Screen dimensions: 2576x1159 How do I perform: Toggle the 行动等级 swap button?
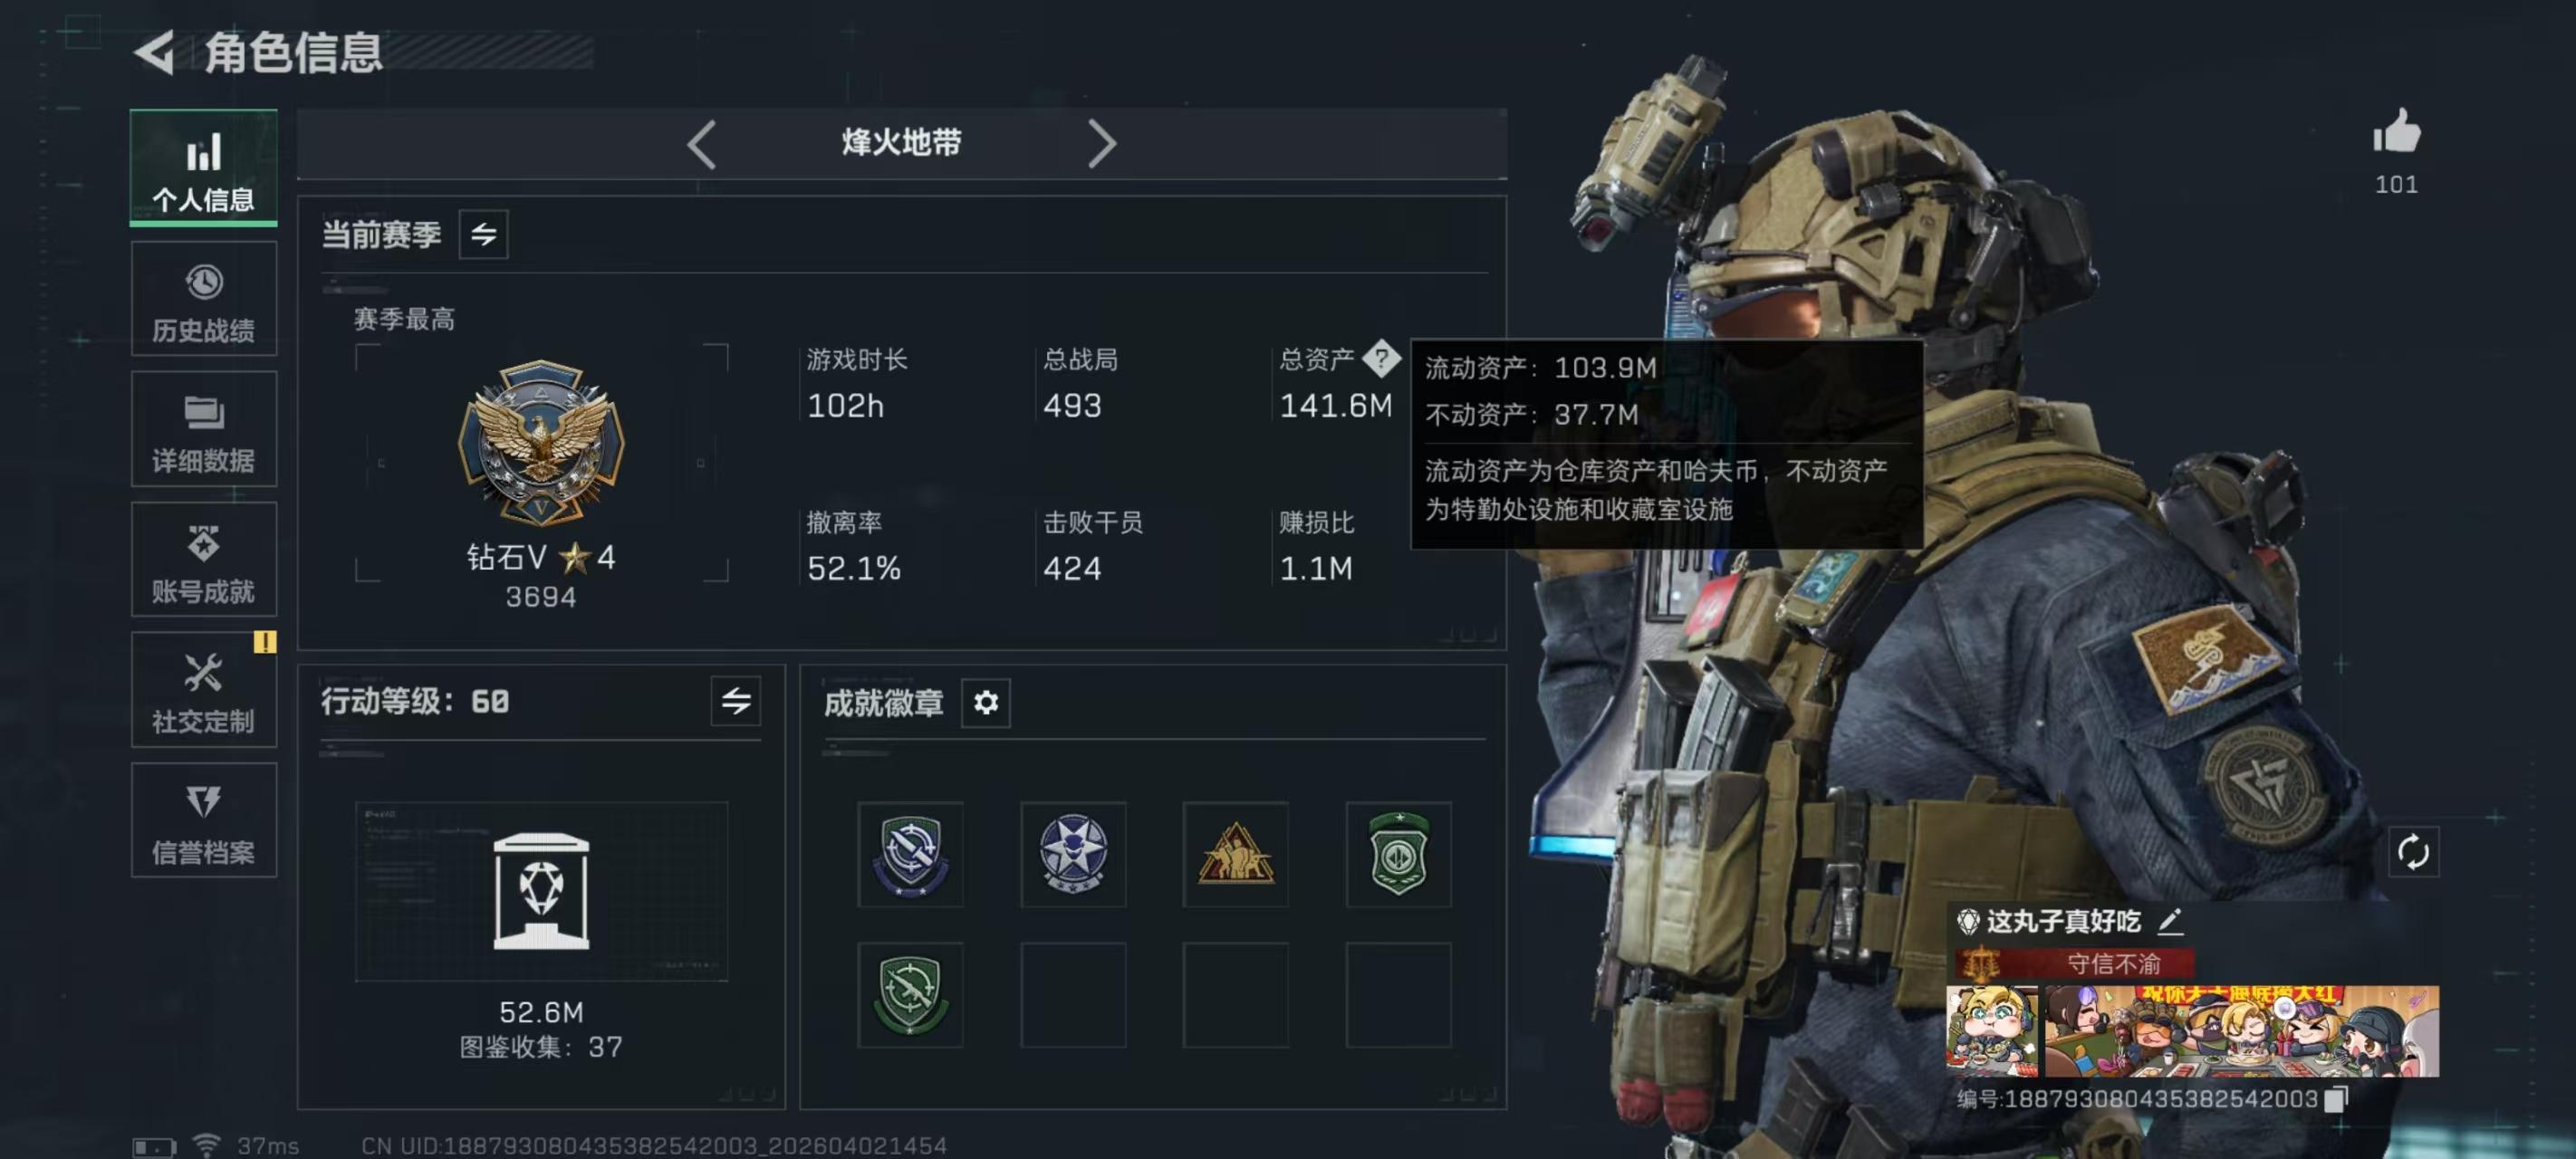click(x=735, y=701)
